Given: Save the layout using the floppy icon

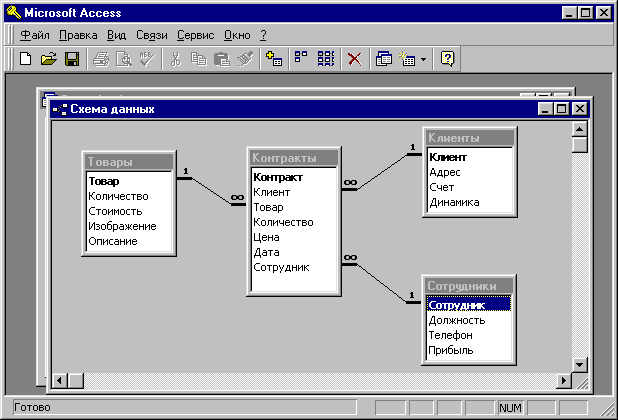Looking at the screenshot, I should [x=72, y=59].
